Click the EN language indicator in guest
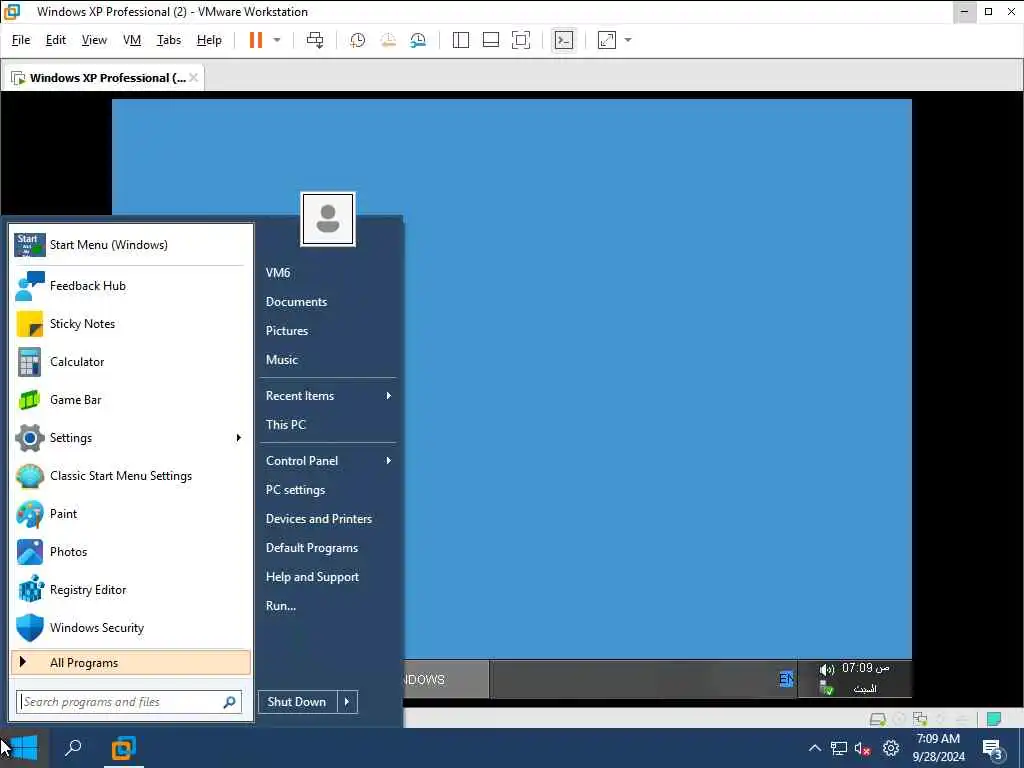This screenshot has width=1024, height=768. 786,679
